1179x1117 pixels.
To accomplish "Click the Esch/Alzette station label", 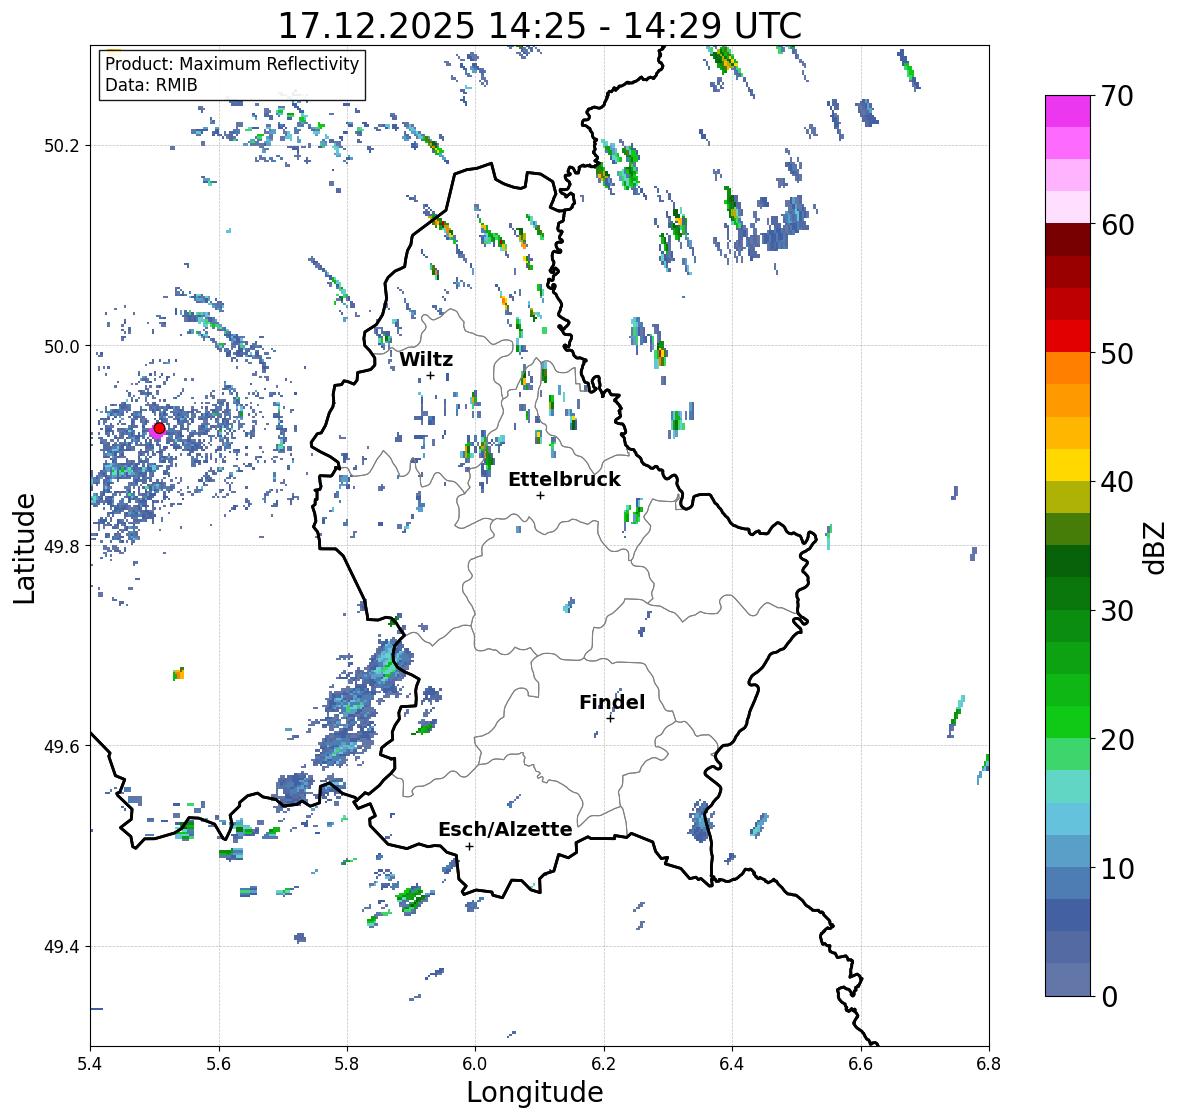I will pyautogui.click(x=505, y=829).
